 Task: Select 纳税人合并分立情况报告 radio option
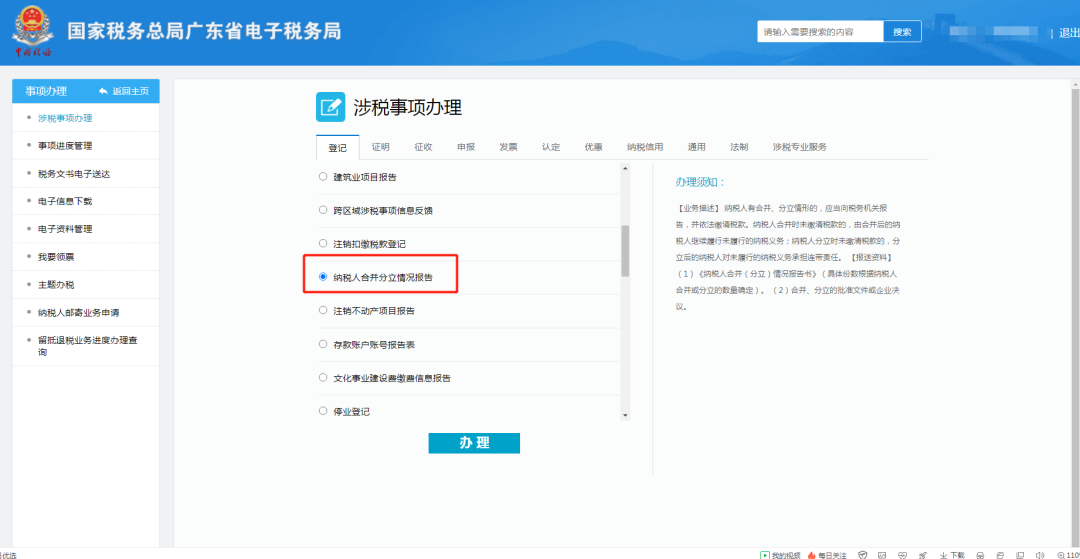point(323,277)
